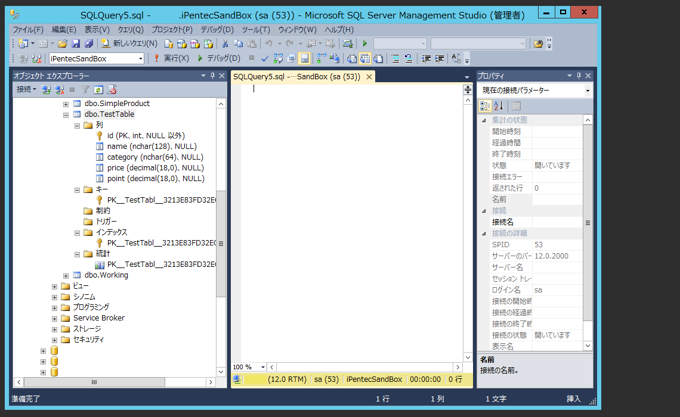Click the Database Engine Query icon
Image resolution: width=680 pixels, height=417 pixels.
point(169,44)
